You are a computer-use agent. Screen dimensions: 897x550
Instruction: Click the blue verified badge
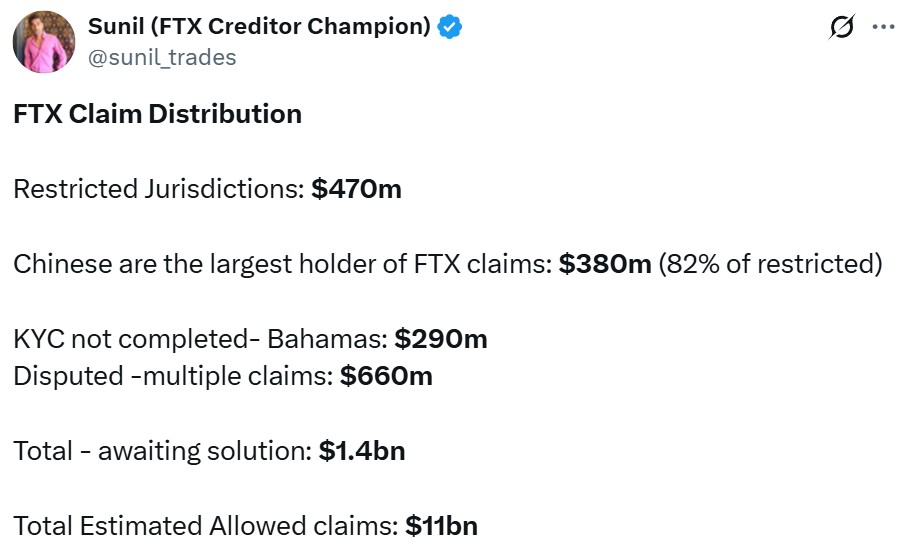449,27
